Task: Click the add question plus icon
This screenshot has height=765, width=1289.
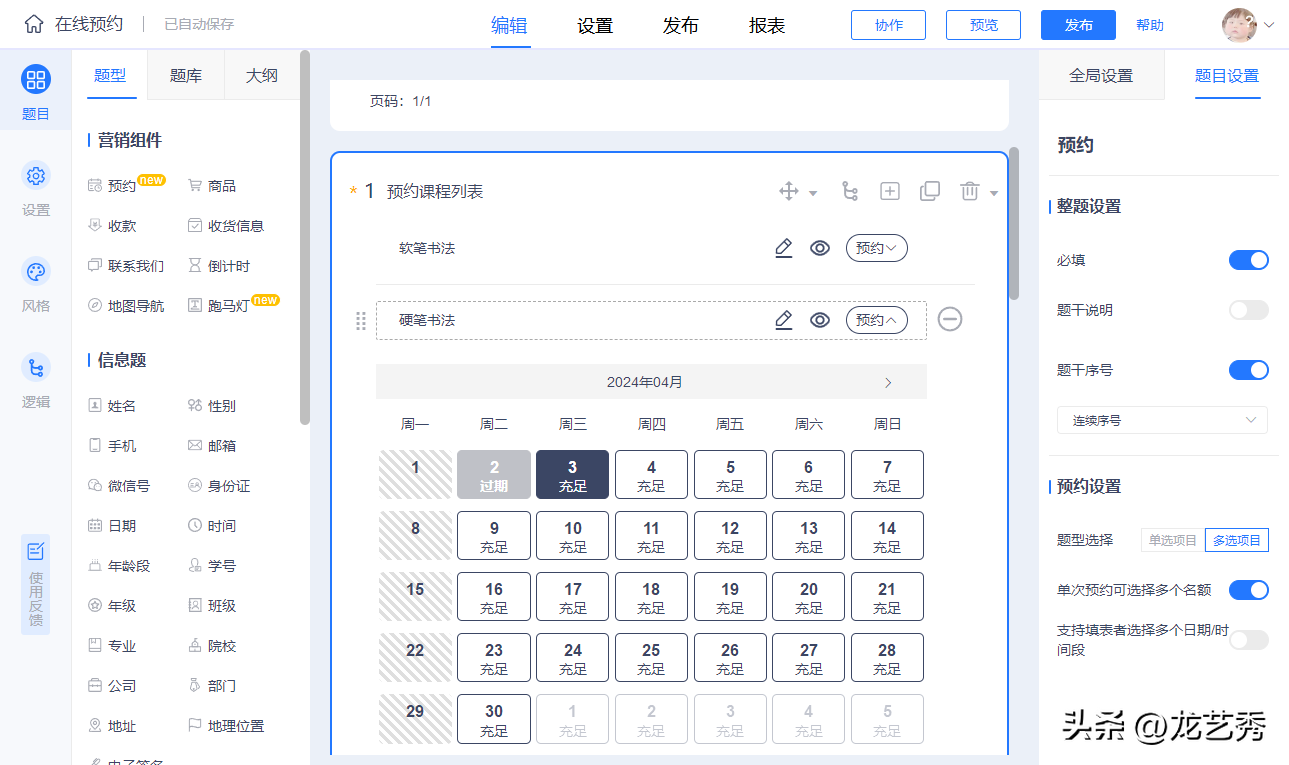Action: tap(890, 191)
